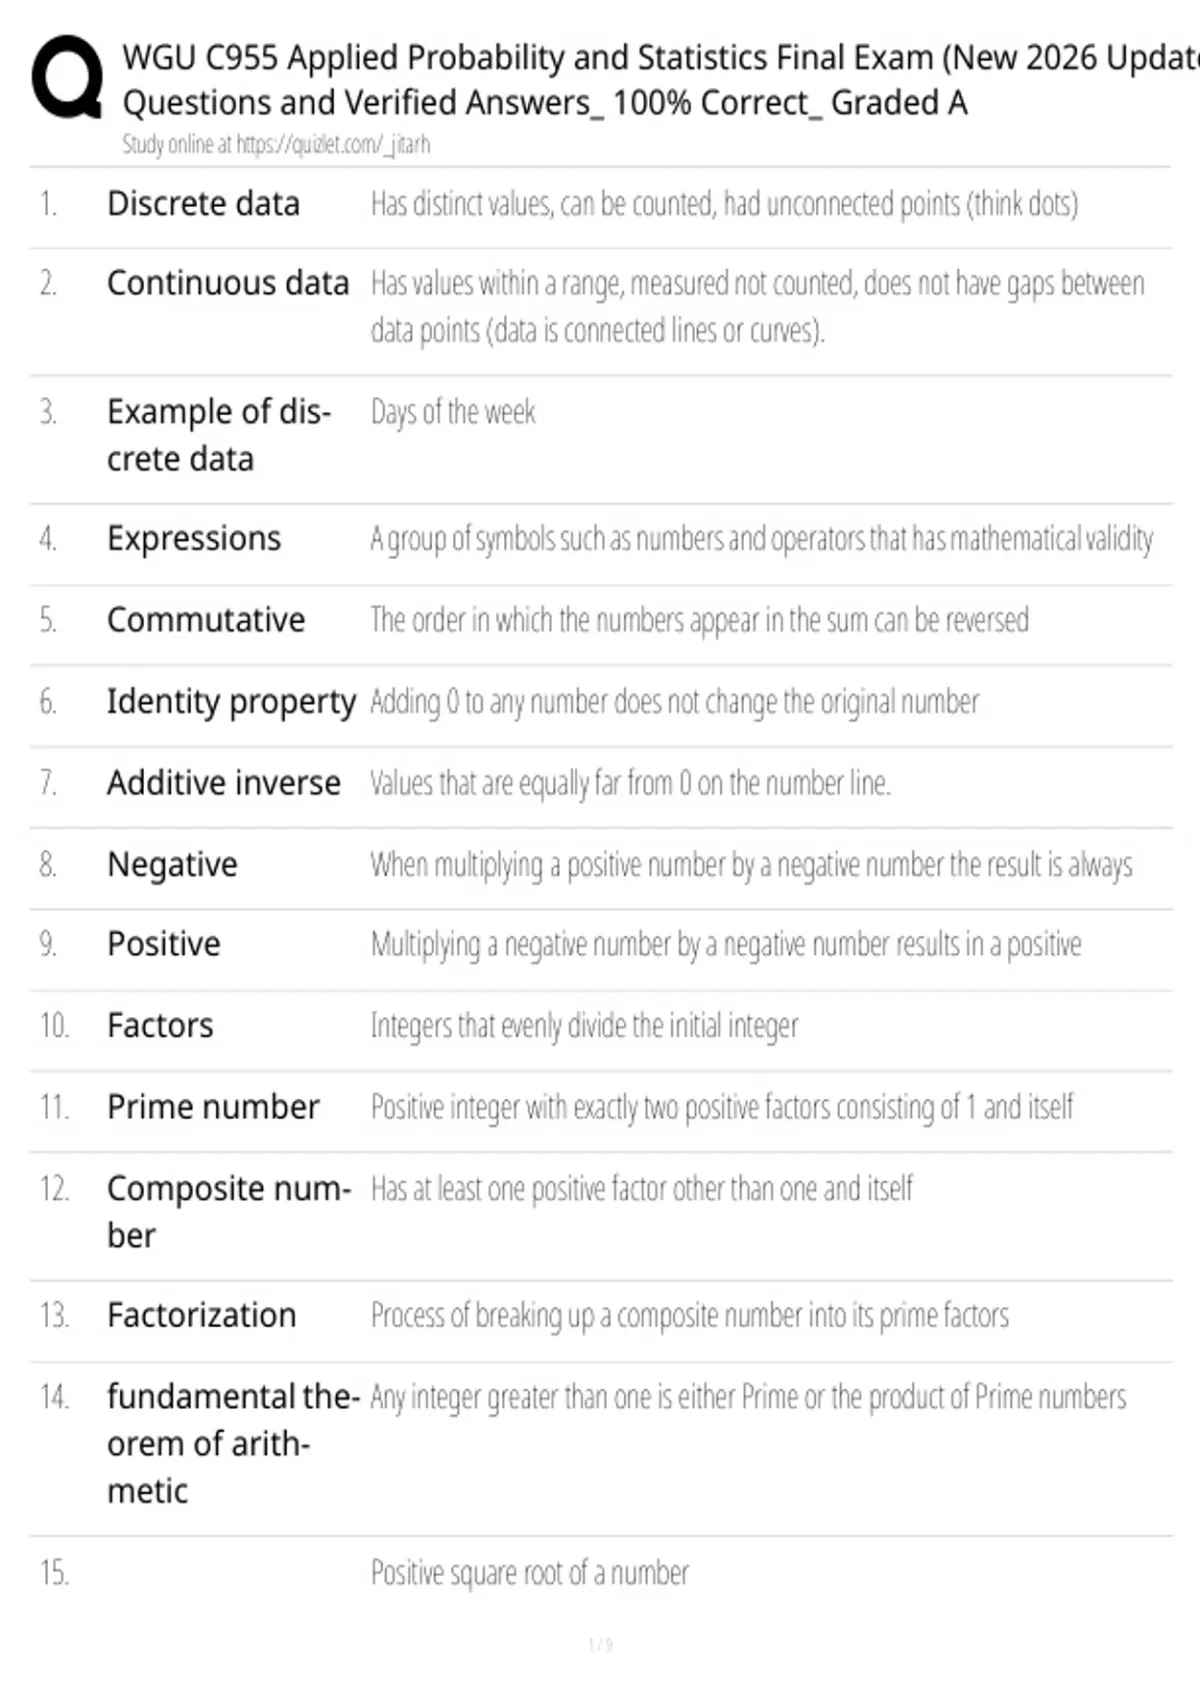Select the 'Discrete data' term
Viewport: 1200px width, 1700px height.
pyautogui.click(x=203, y=204)
